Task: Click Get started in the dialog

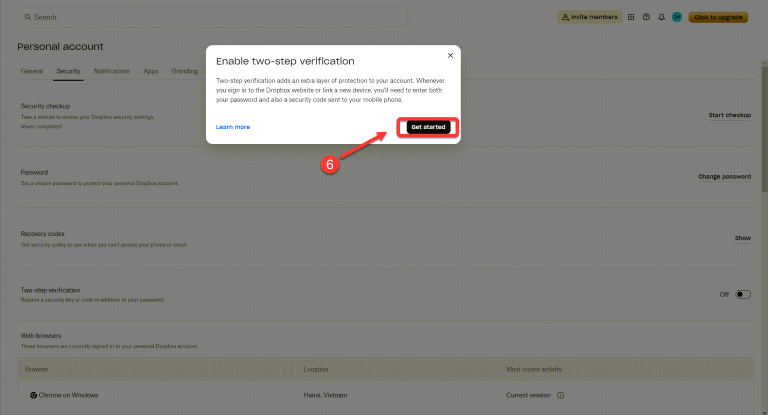Action: tap(428, 127)
